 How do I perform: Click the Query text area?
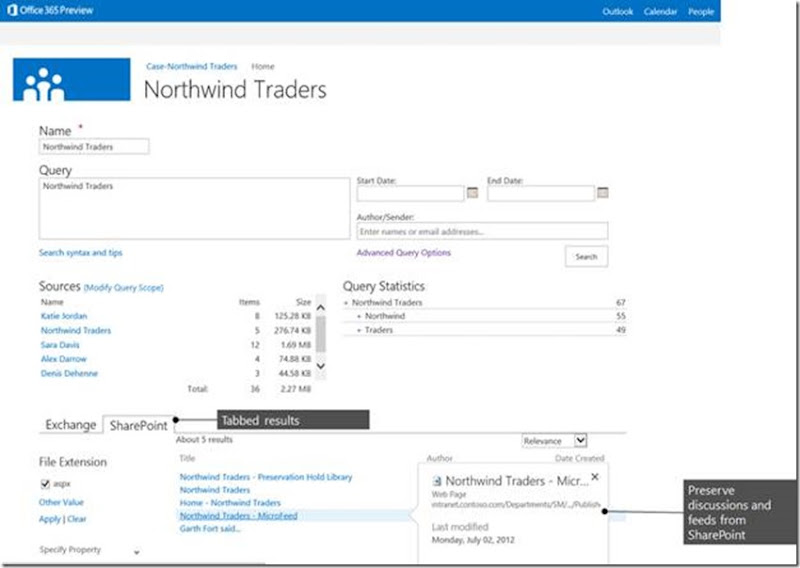tap(194, 208)
